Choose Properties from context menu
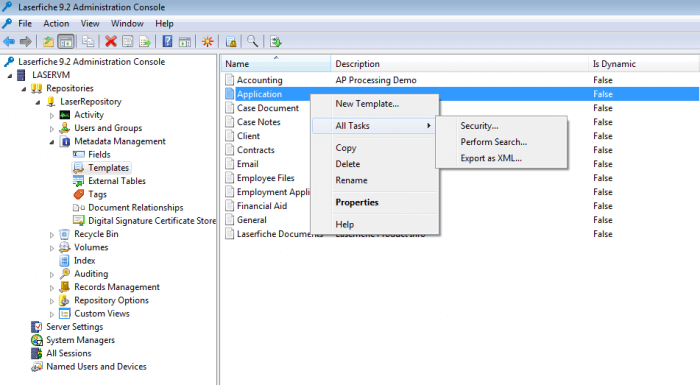The image size is (700, 385). point(375,202)
